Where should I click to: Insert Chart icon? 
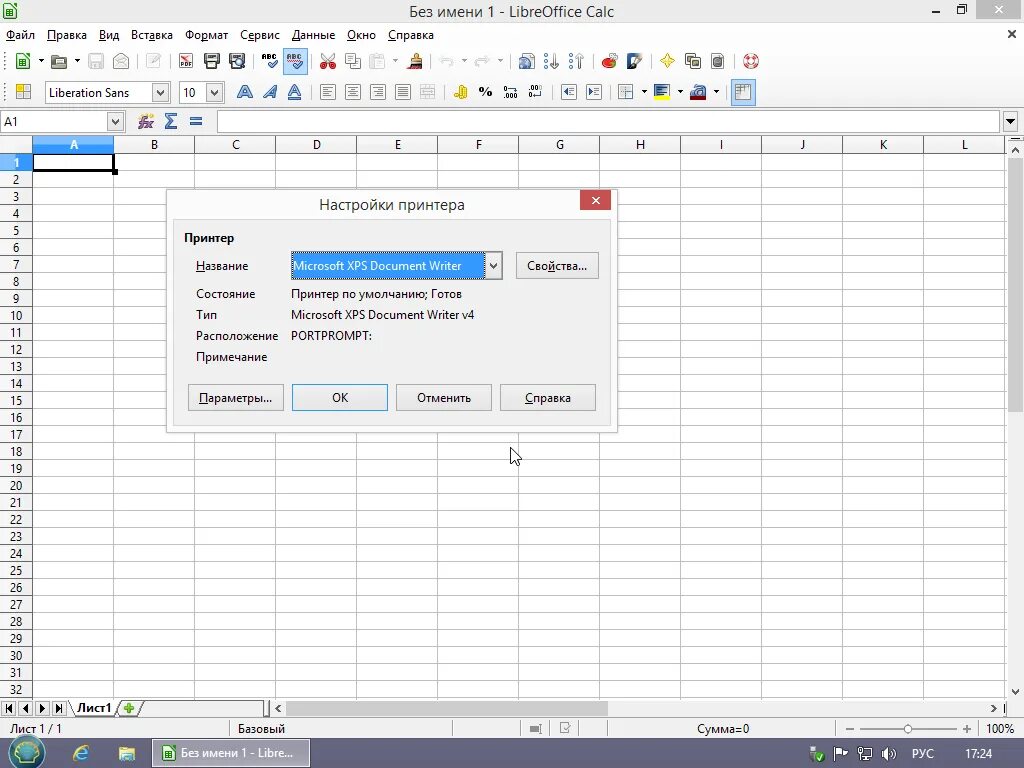click(x=609, y=61)
